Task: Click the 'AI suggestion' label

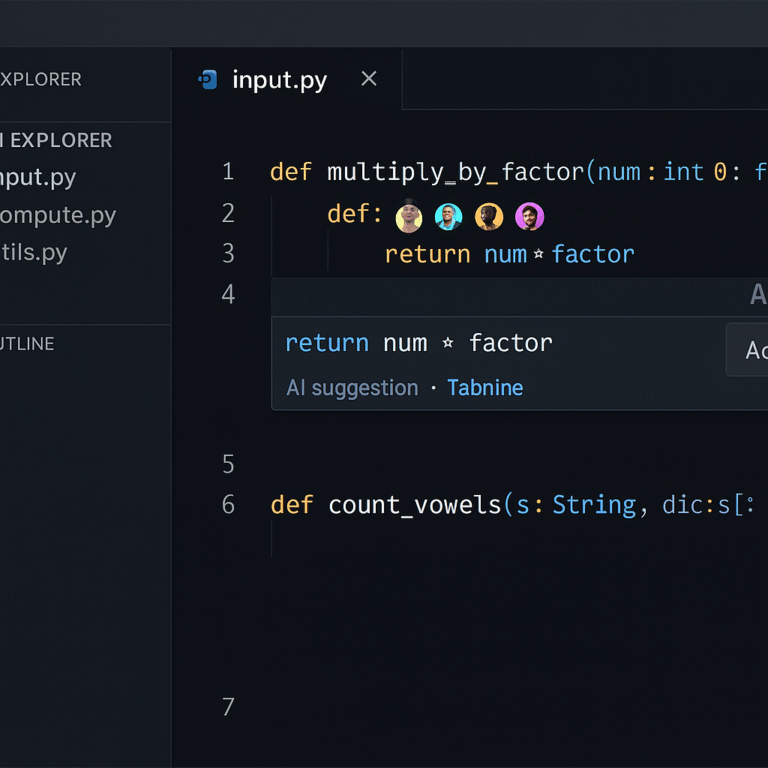Action: (x=352, y=388)
